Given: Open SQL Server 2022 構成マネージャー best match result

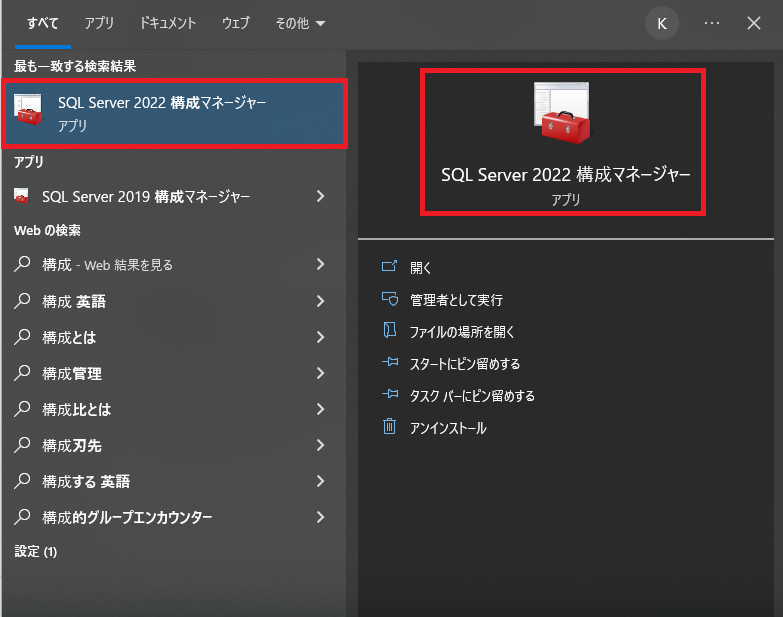Looking at the screenshot, I should 174,113.
